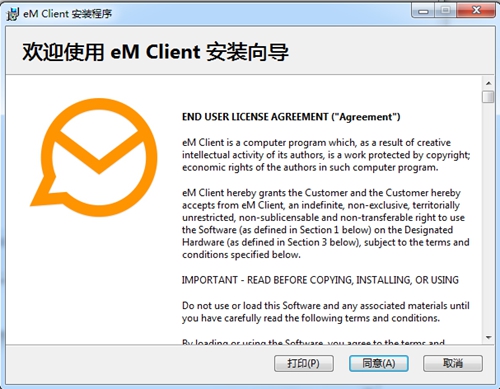The width and height of the screenshot is (500, 389).
Task: Click the disabled maximize button
Action: pos(445,11)
